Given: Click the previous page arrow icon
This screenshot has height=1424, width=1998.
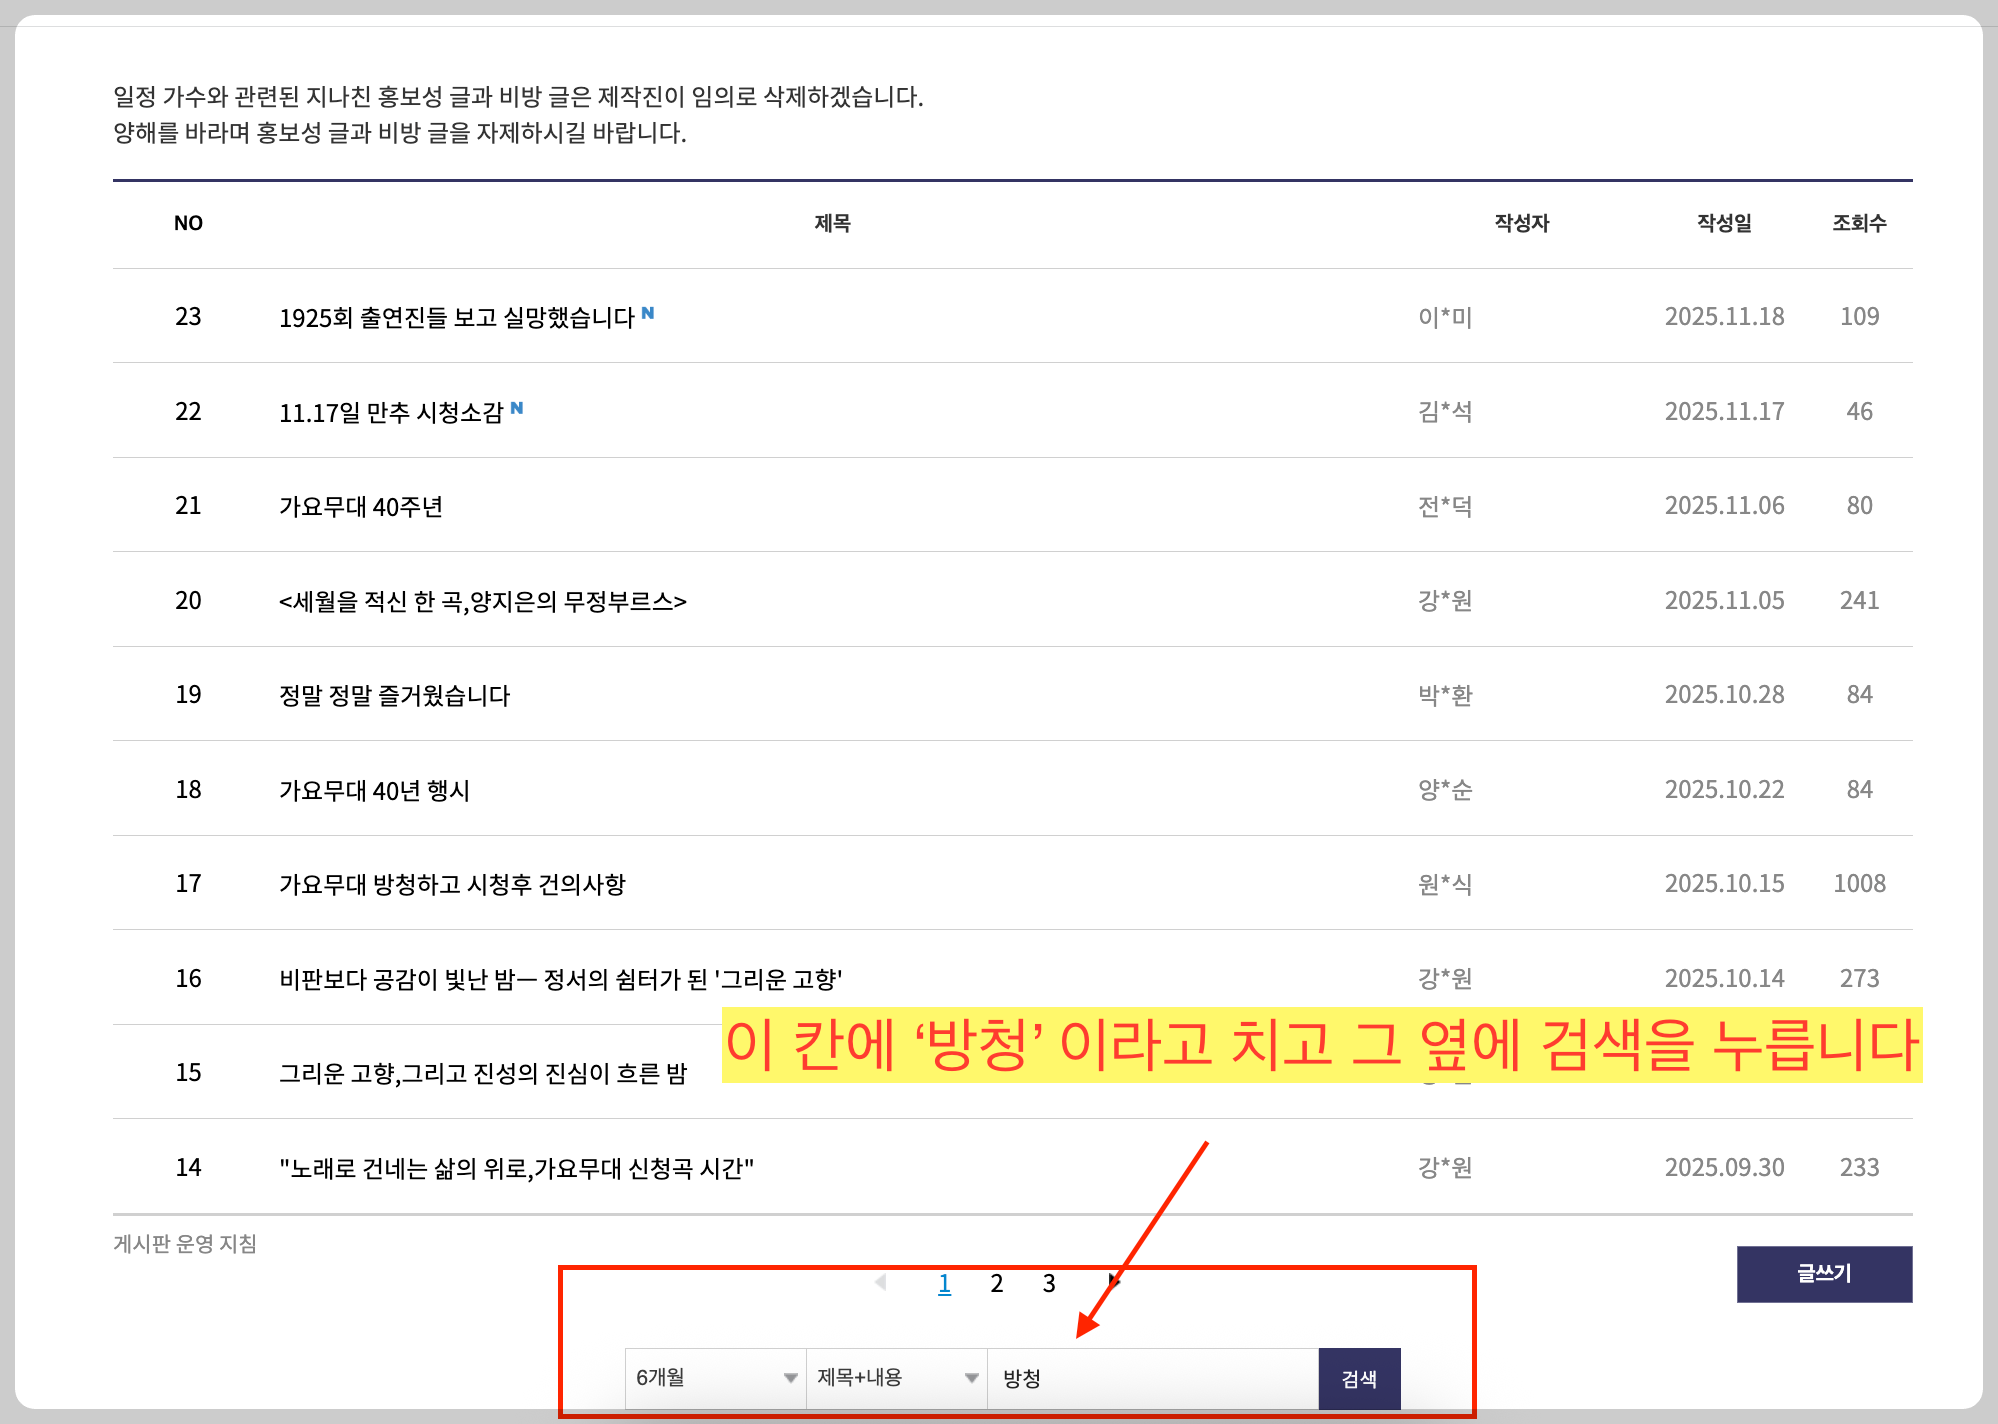Looking at the screenshot, I should tap(881, 1282).
